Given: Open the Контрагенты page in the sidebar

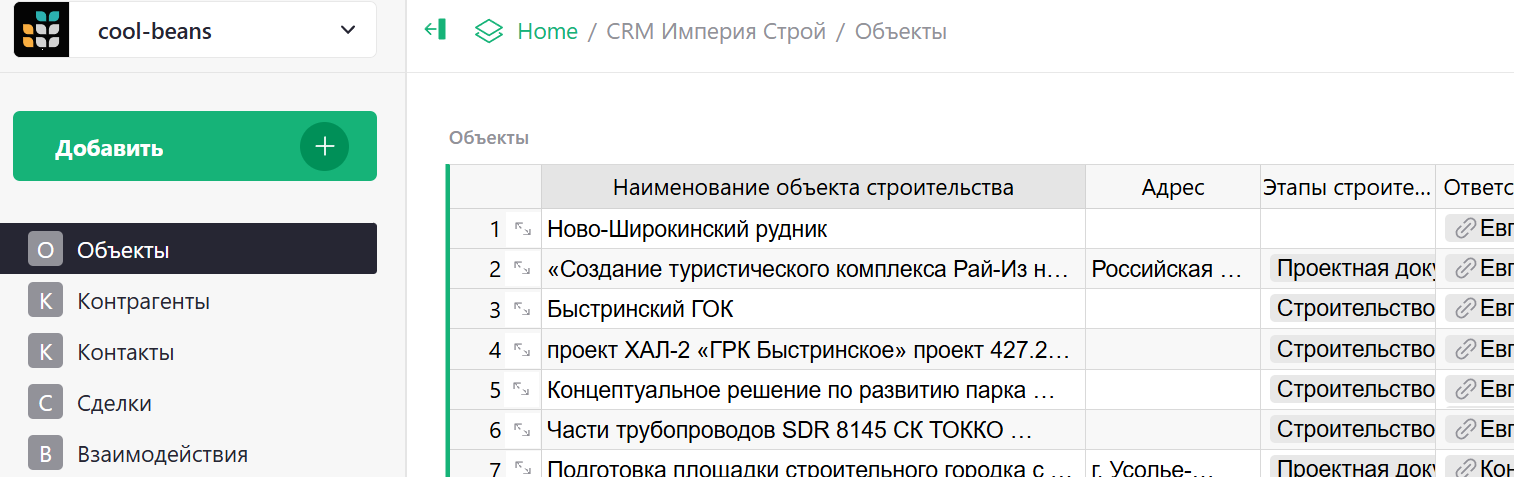Looking at the screenshot, I should (x=143, y=301).
